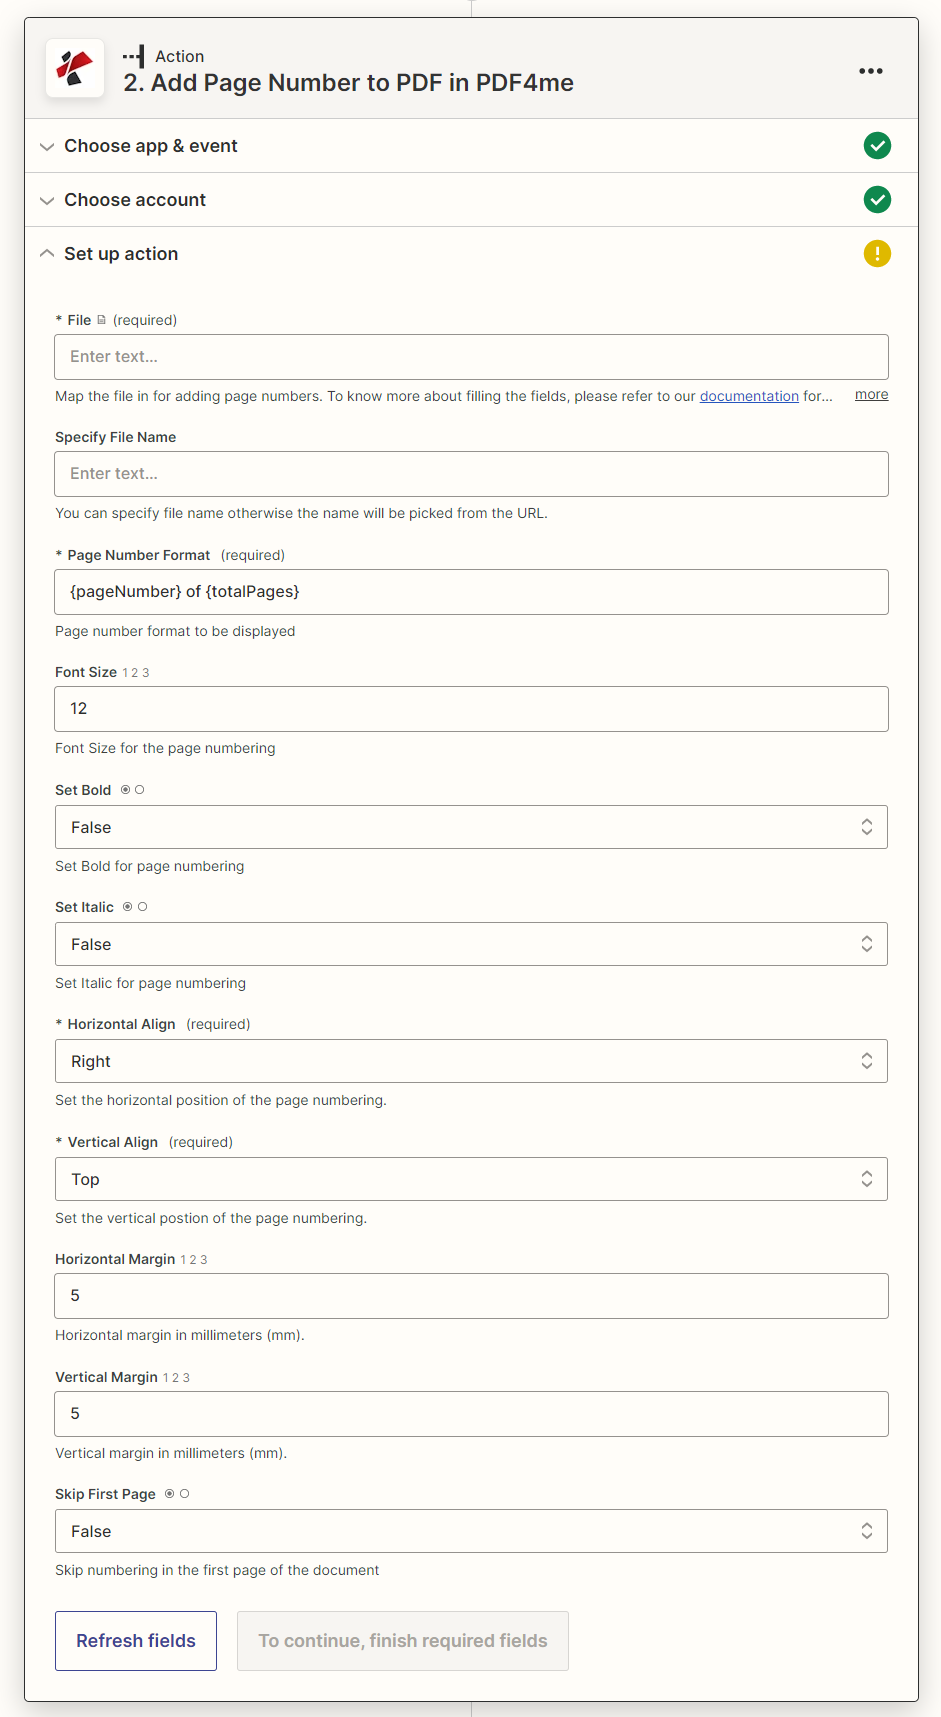
Task: Click the green checkmark on Choose account
Action: 877,199
